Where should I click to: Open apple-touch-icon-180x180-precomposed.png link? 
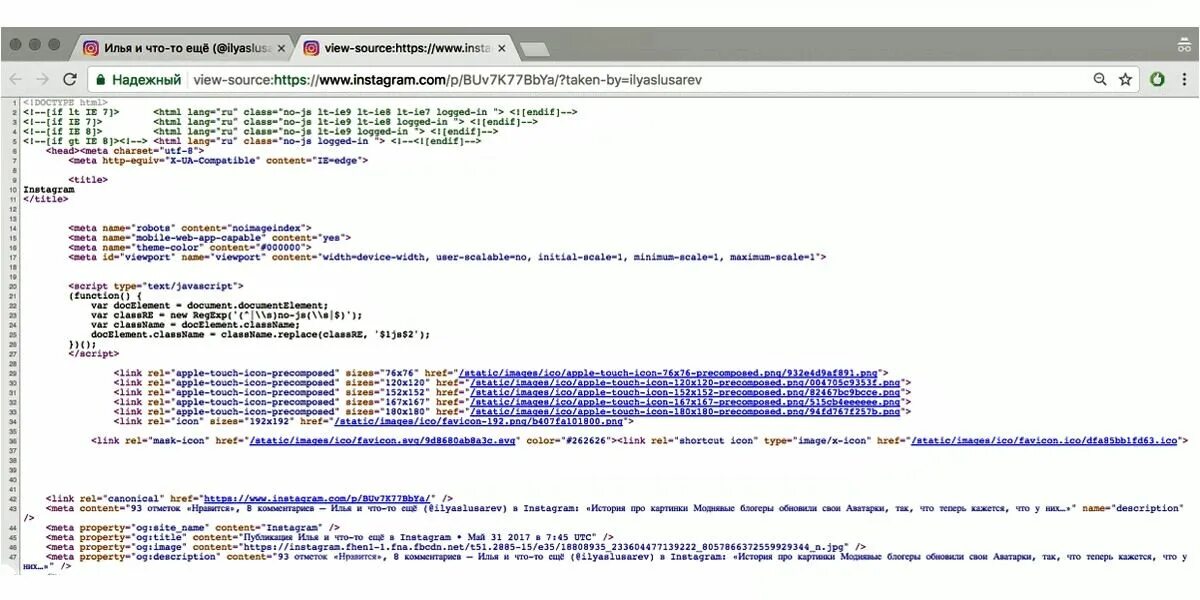click(x=685, y=412)
